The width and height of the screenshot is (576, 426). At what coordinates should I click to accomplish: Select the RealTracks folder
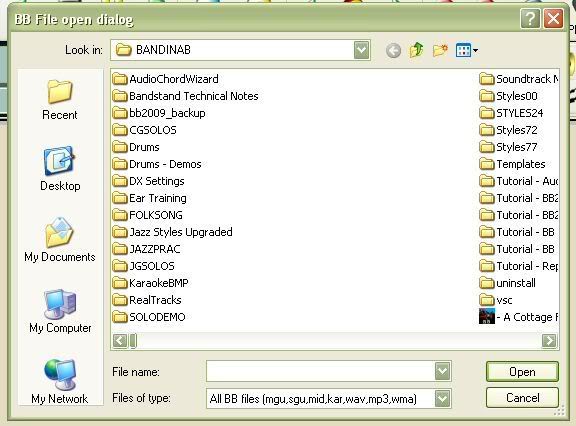[x=147, y=300]
